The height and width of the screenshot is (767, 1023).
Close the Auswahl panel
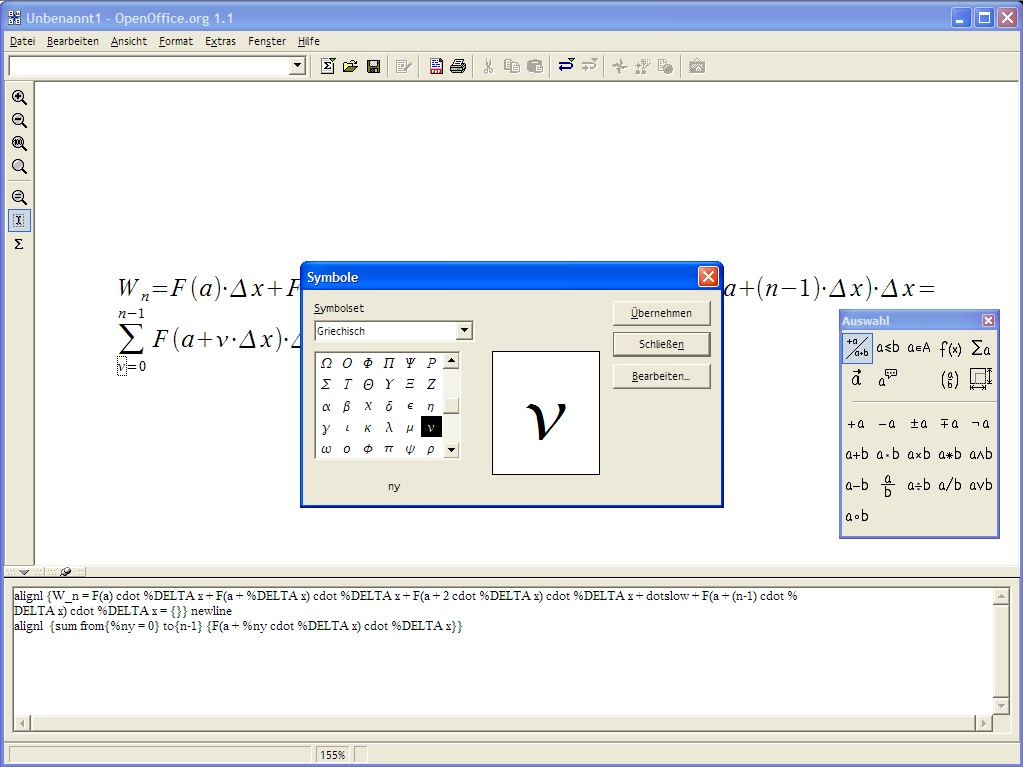[988, 321]
